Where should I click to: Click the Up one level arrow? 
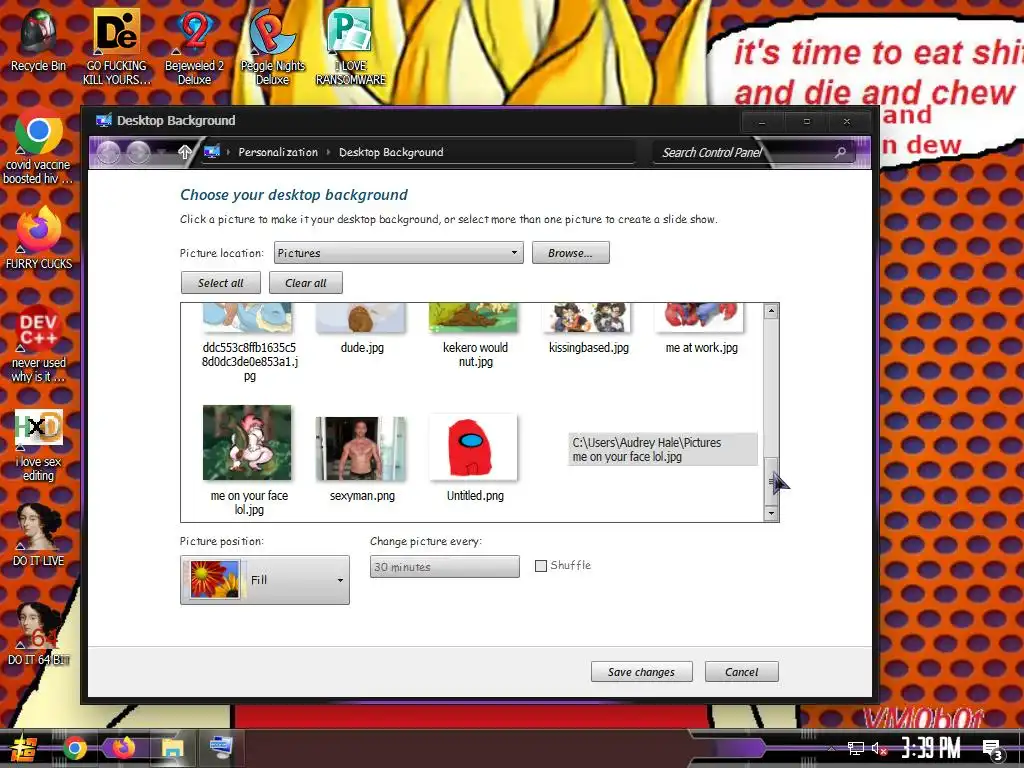point(185,153)
